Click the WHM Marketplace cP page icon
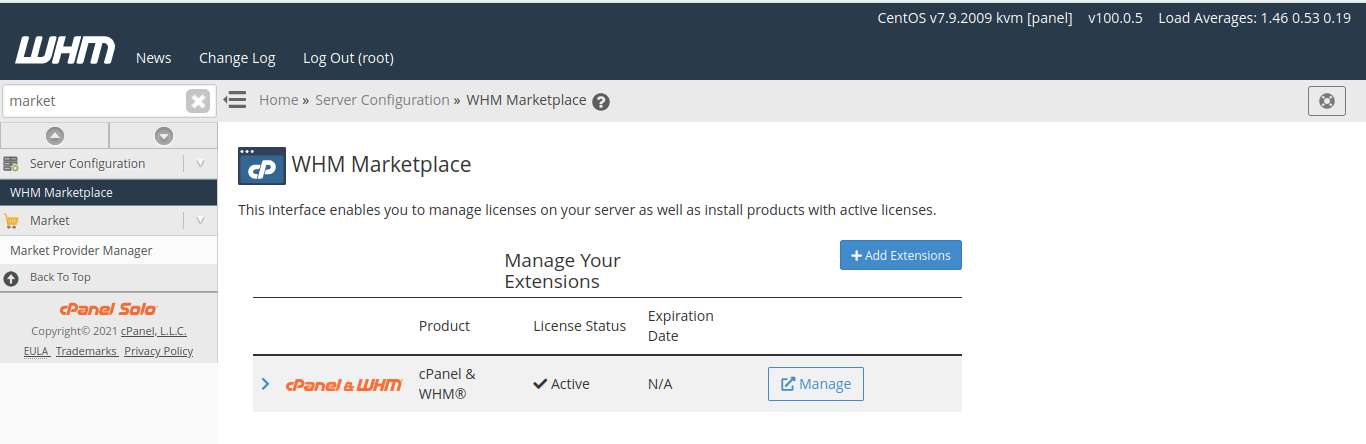 pos(262,165)
